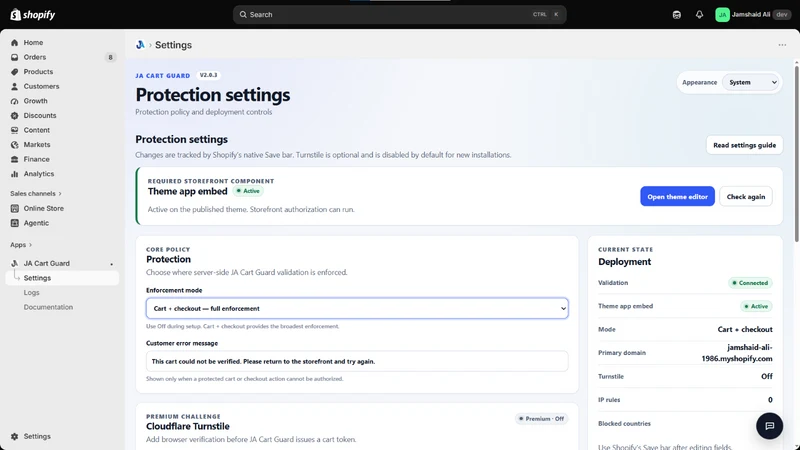Click the jamshaid-ali-1986.myshopify.com domain
This screenshot has height=450, width=800.
(x=737, y=353)
